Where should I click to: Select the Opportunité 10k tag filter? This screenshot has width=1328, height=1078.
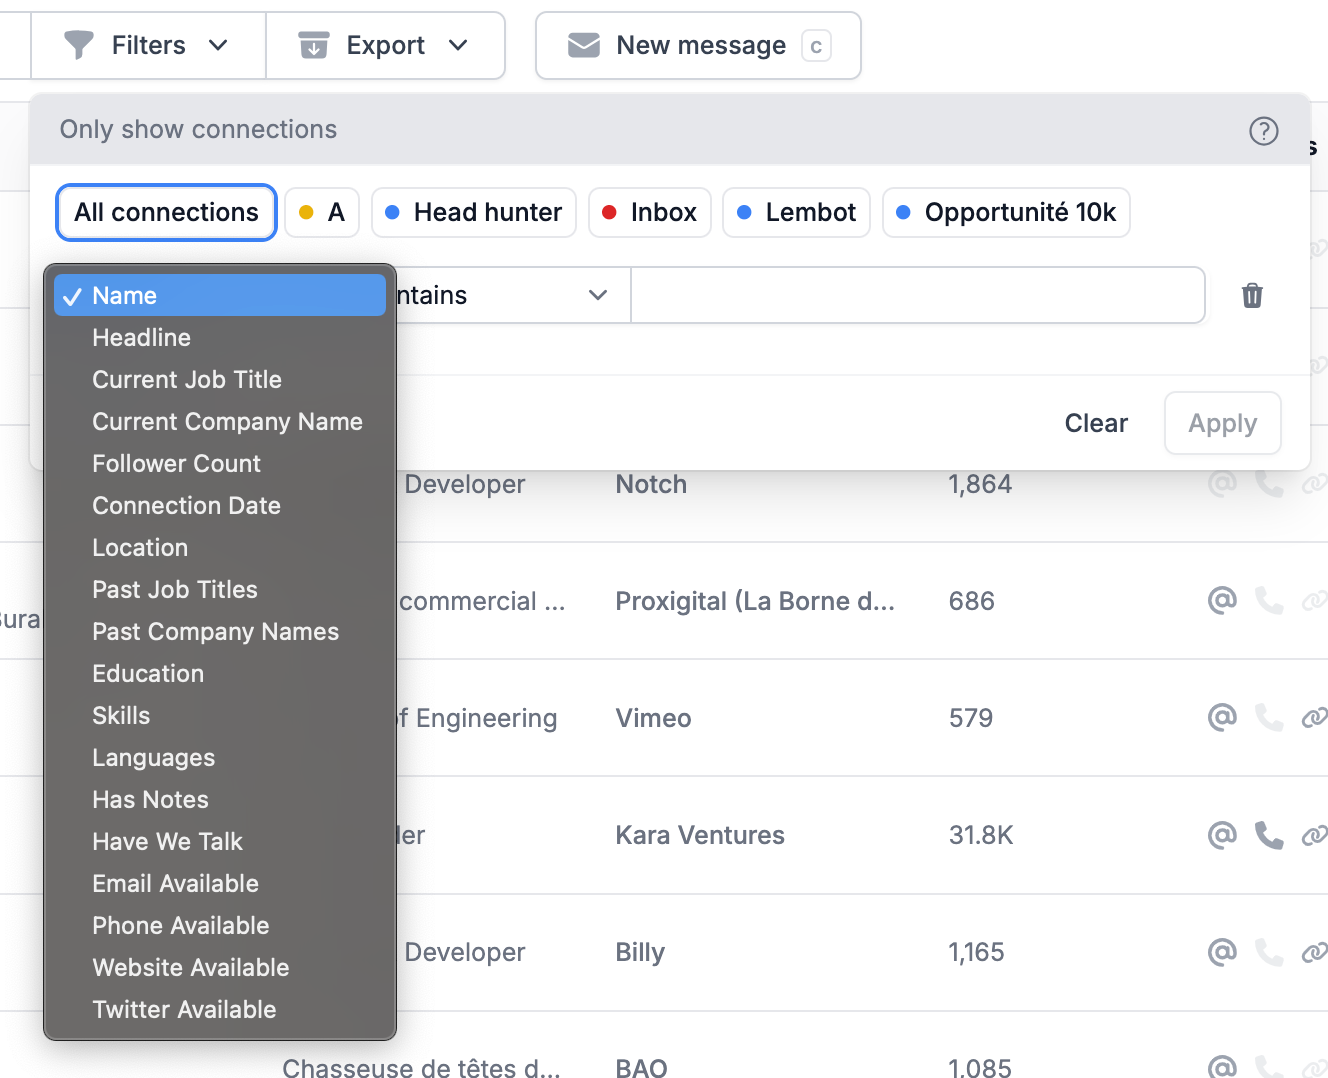click(1006, 212)
